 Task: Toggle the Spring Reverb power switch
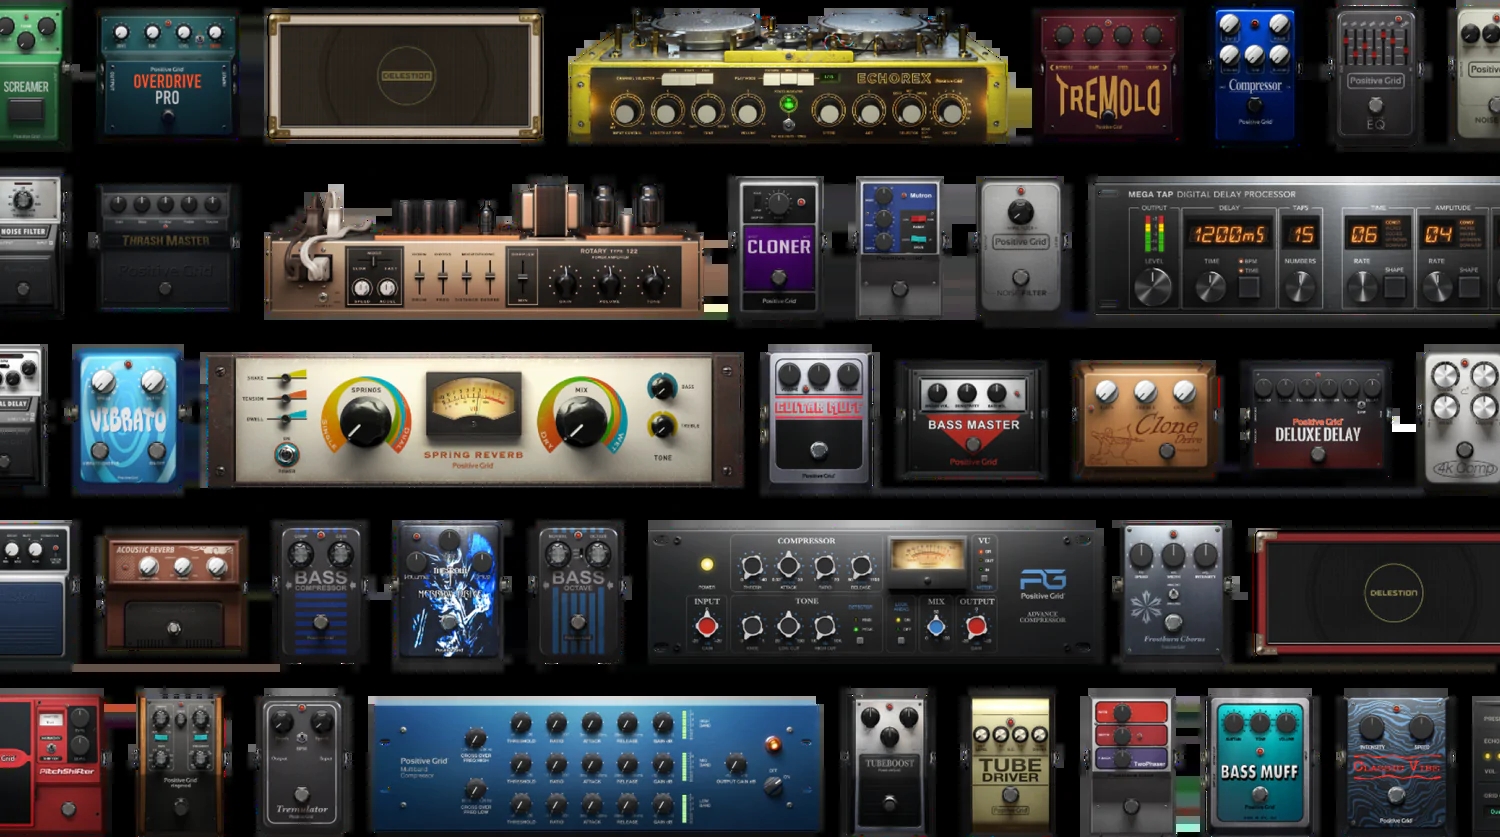click(x=287, y=455)
